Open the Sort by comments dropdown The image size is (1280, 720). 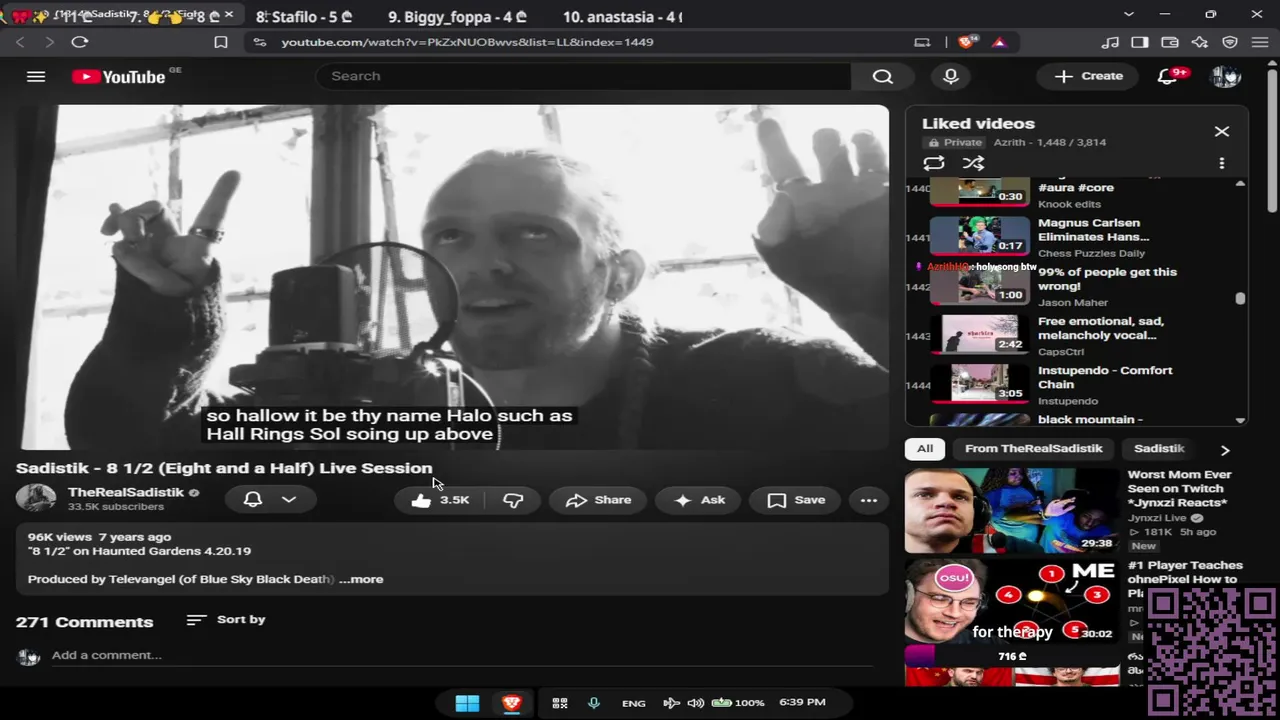226,620
